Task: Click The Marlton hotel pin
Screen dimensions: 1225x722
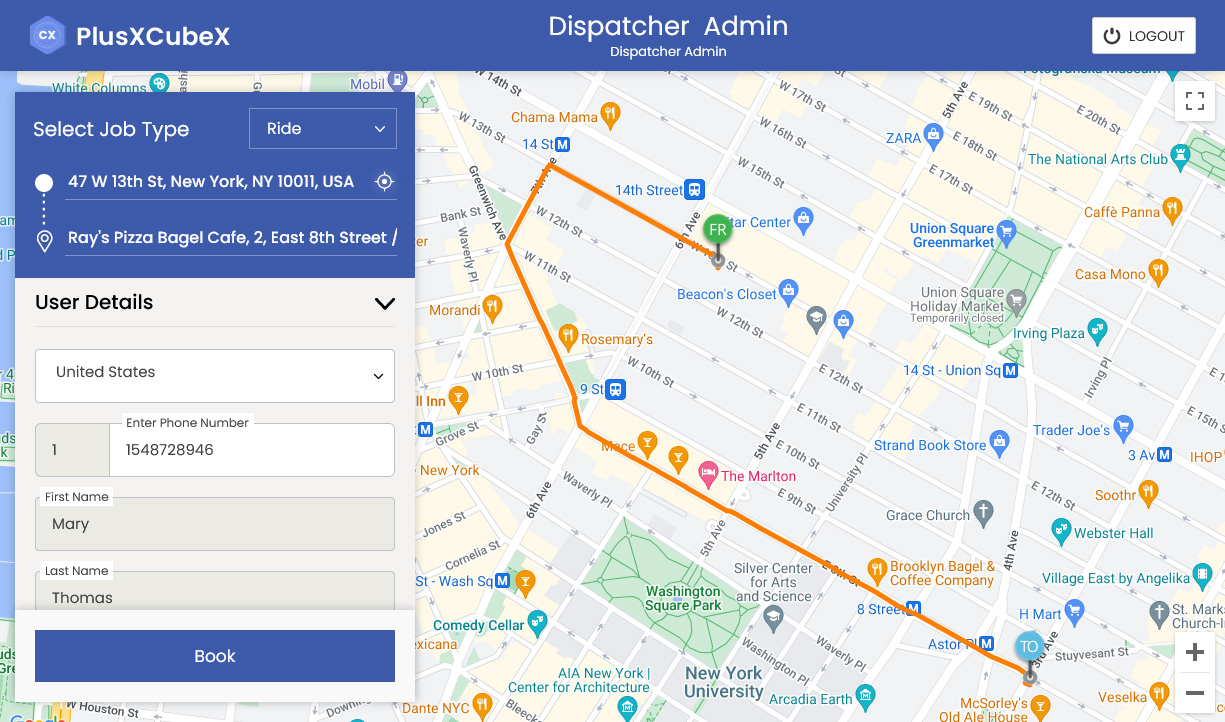Action: coord(708,473)
